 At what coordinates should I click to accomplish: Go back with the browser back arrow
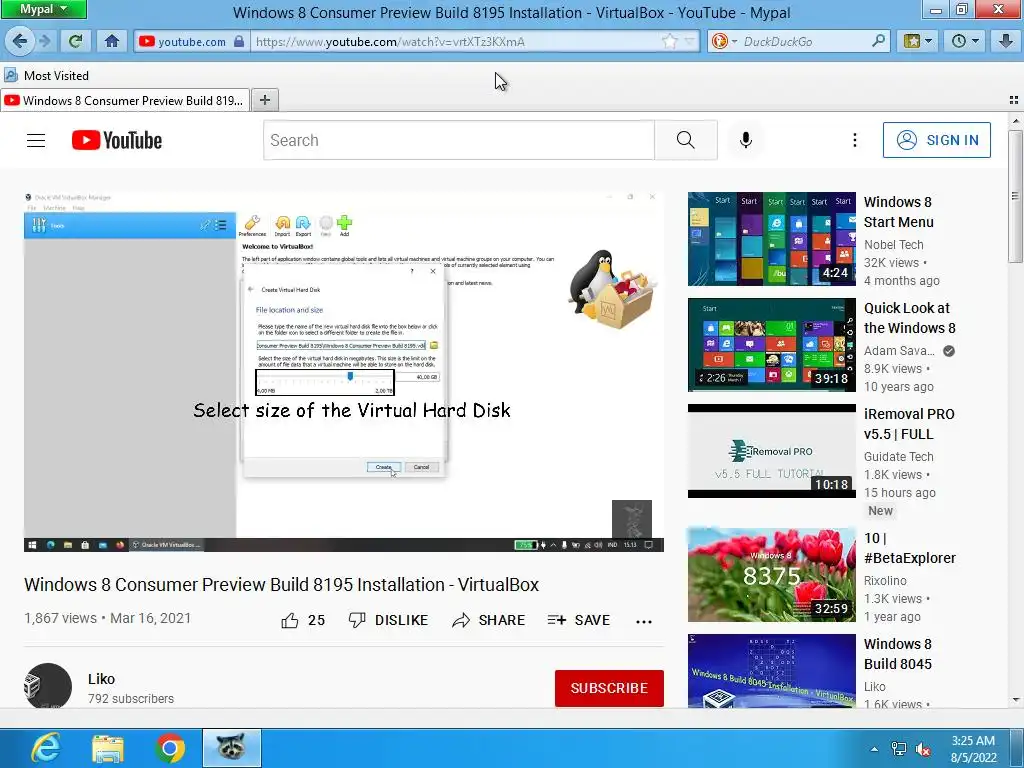pyautogui.click(x=20, y=41)
